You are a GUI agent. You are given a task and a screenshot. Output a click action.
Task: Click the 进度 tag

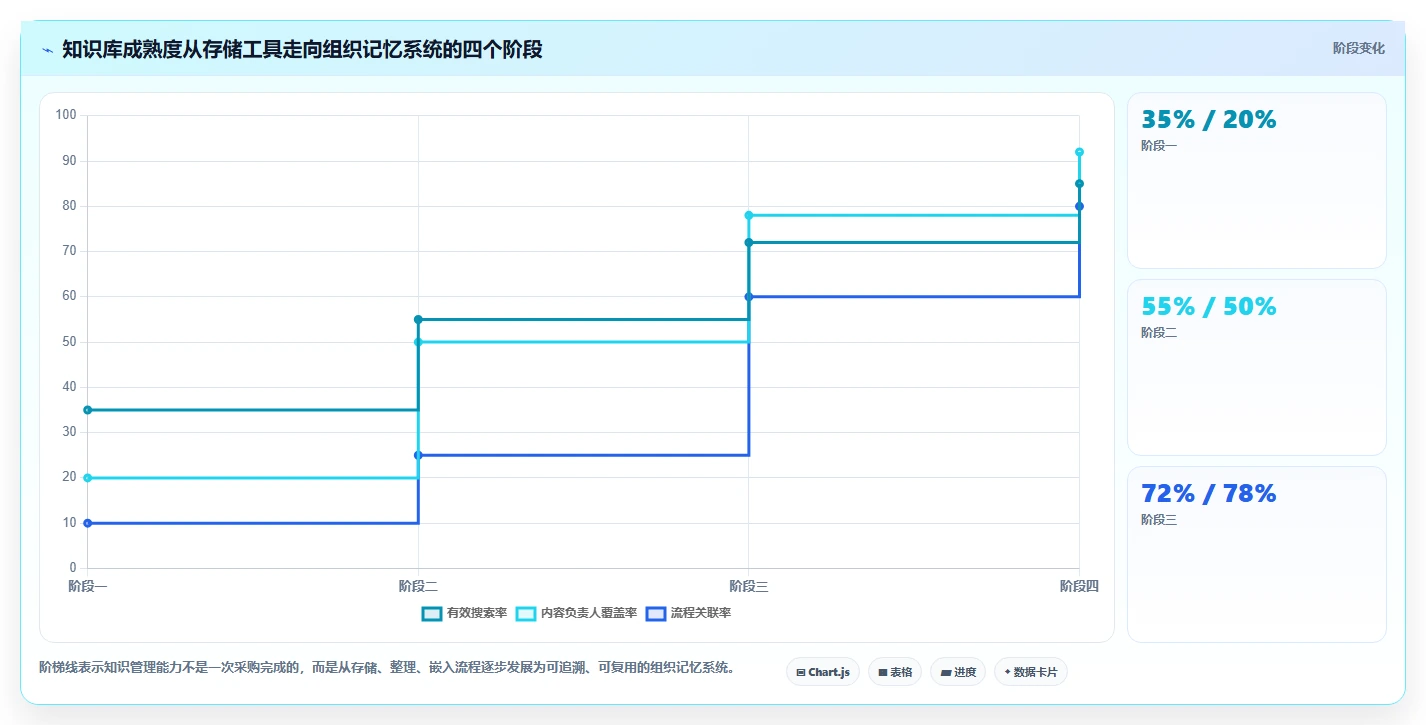(958, 672)
